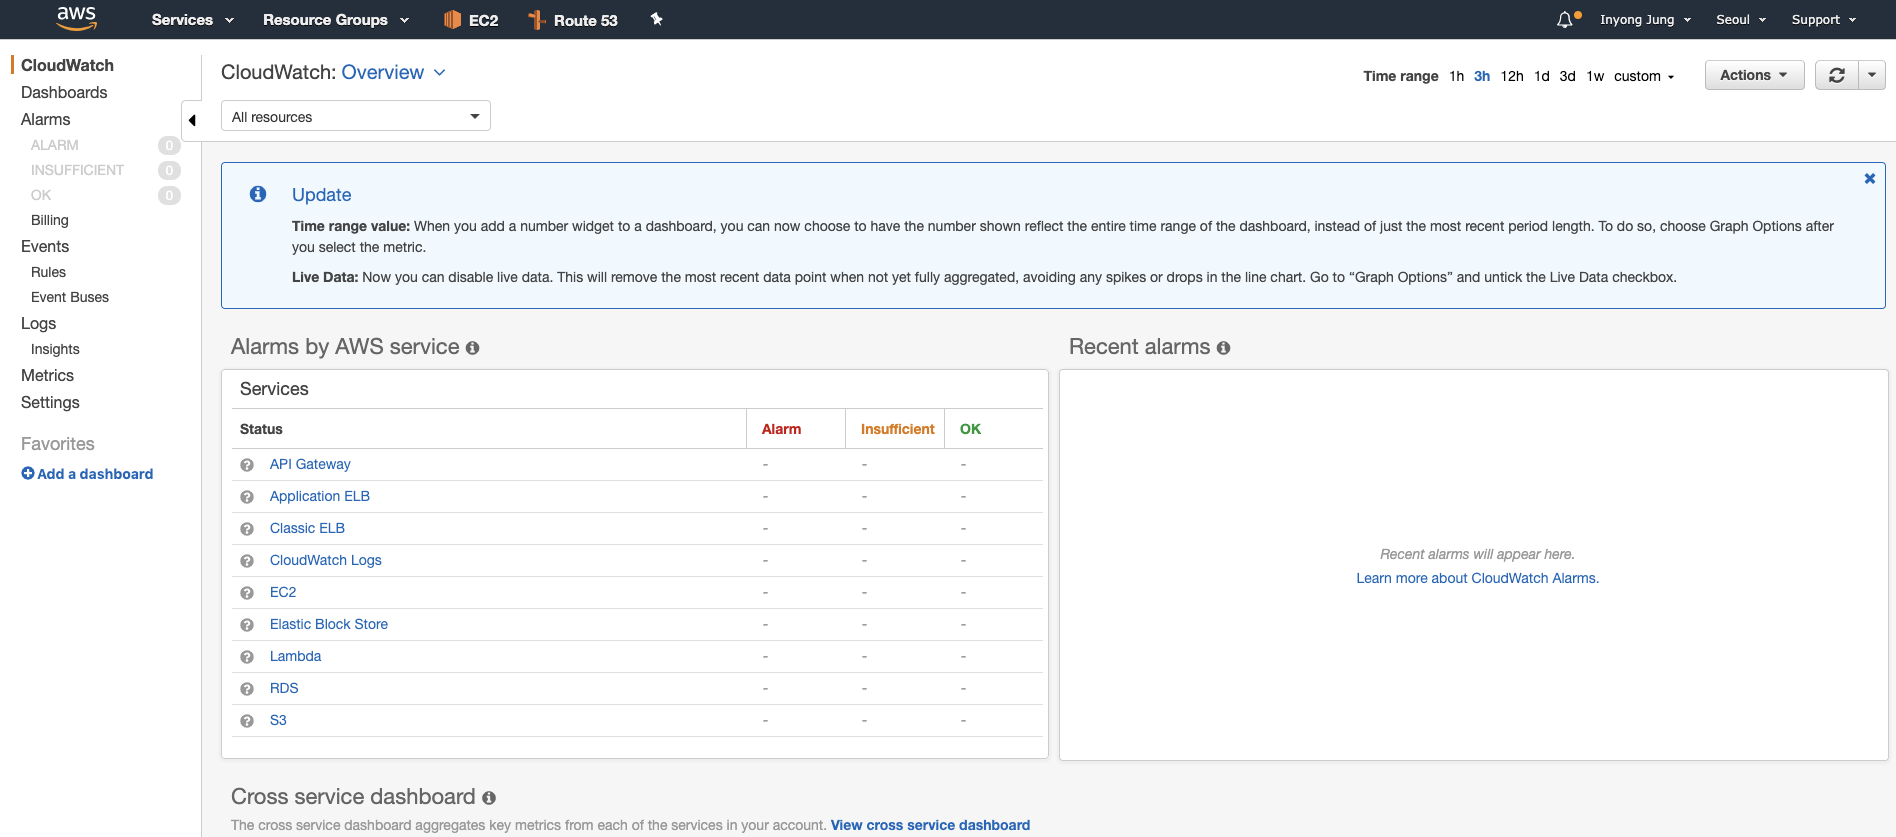This screenshot has height=837, width=1896.
Task: Click the pin shortcuts icon
Action: point(657,19)
